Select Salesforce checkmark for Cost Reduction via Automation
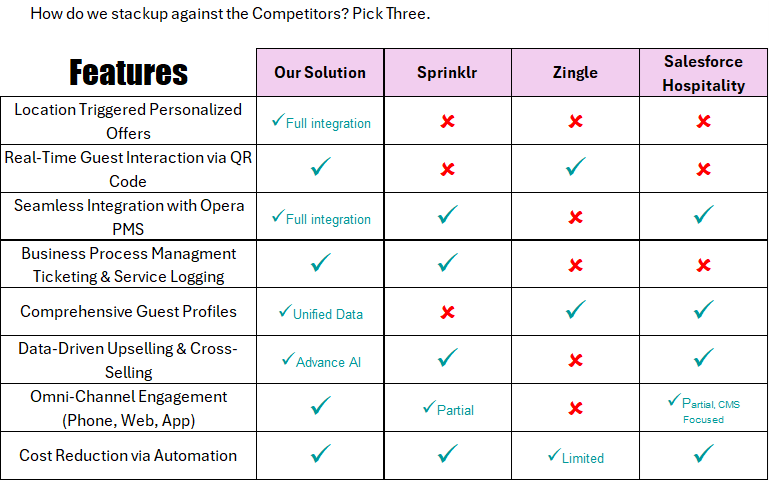The height and width of the screenshot is (481, 769). tap(703, 454)
